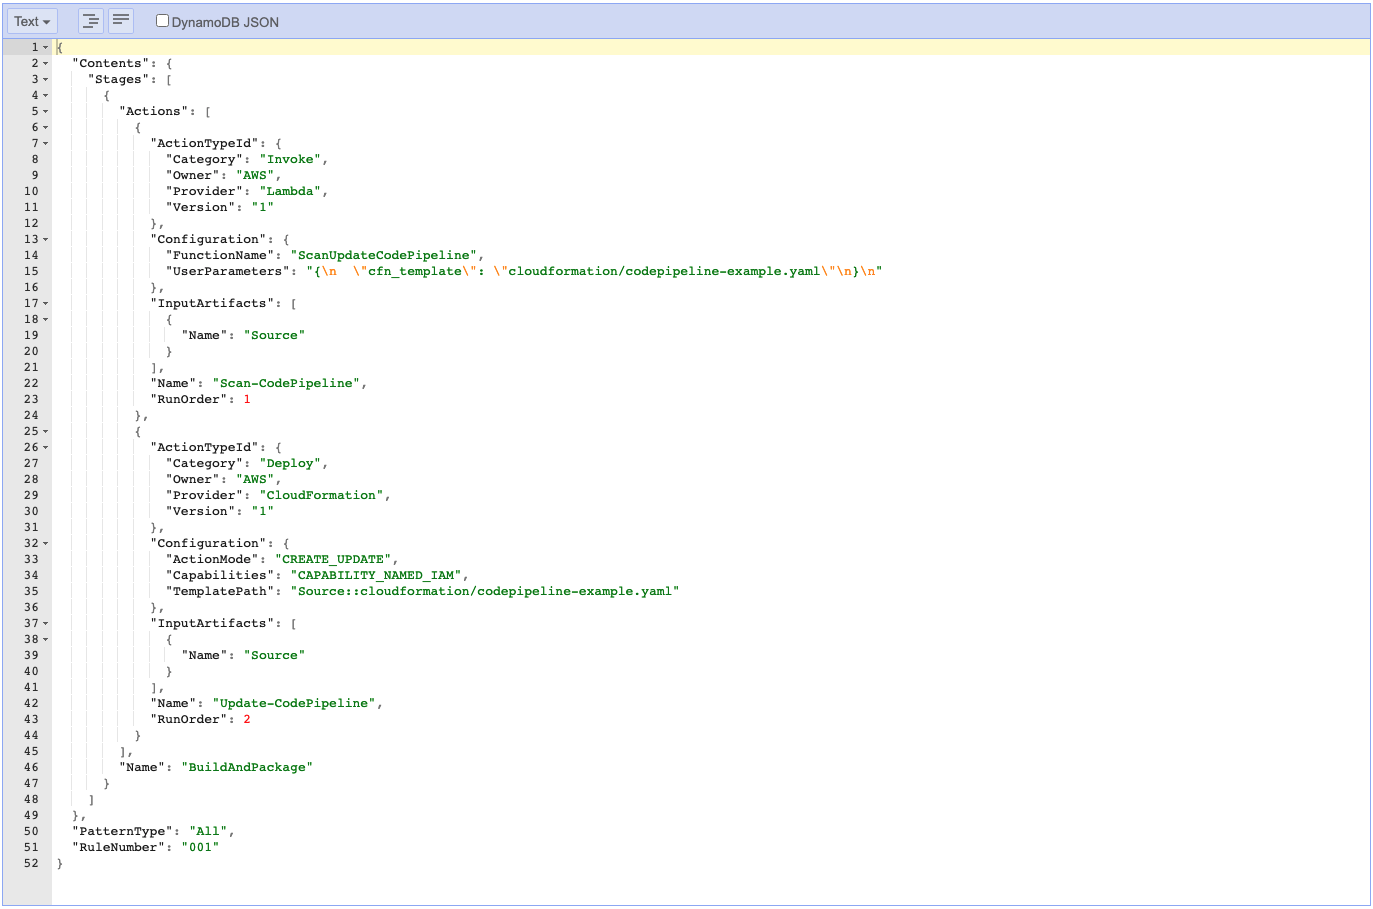Viewport: 1373px width, 909px height.
Task: Collapse the InputArtifacts fold arrow on line 37
Action: coord(45,624)
